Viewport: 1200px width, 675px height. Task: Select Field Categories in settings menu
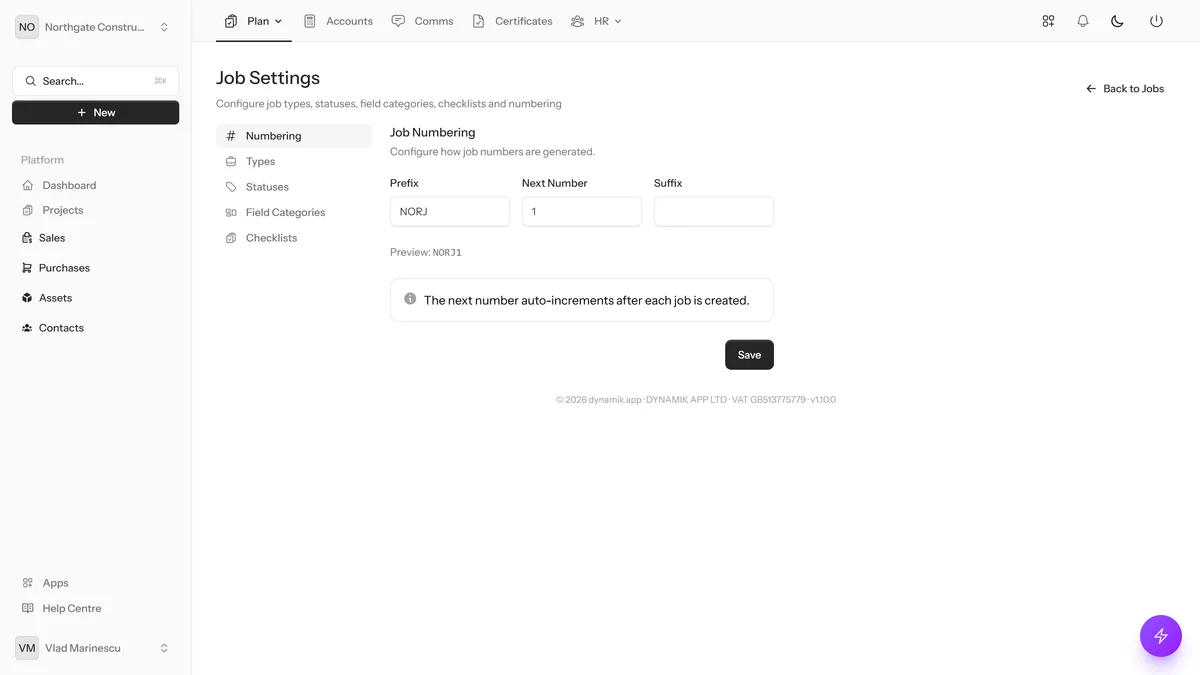pyautogui.click(x=294, y=212)
